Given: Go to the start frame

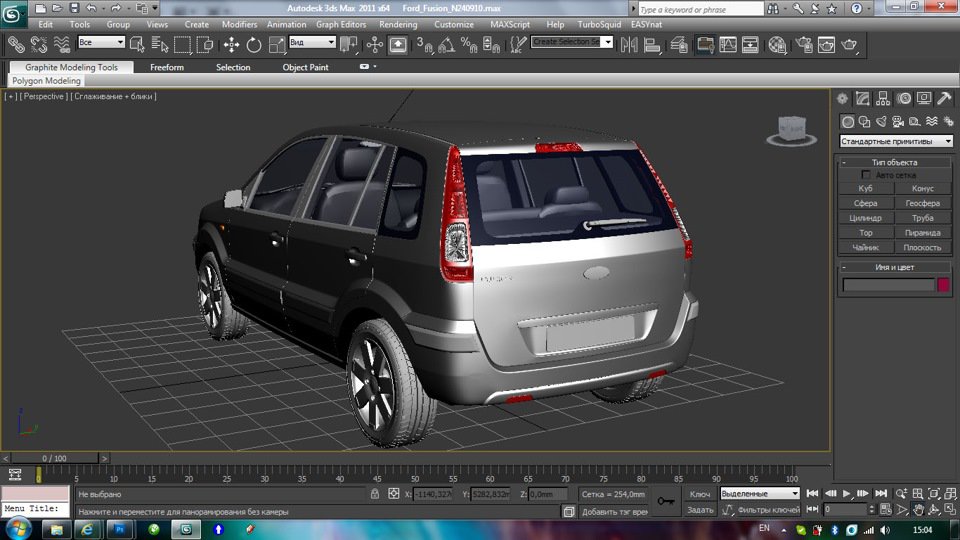Looking at the screenshot, I should 812,493.
